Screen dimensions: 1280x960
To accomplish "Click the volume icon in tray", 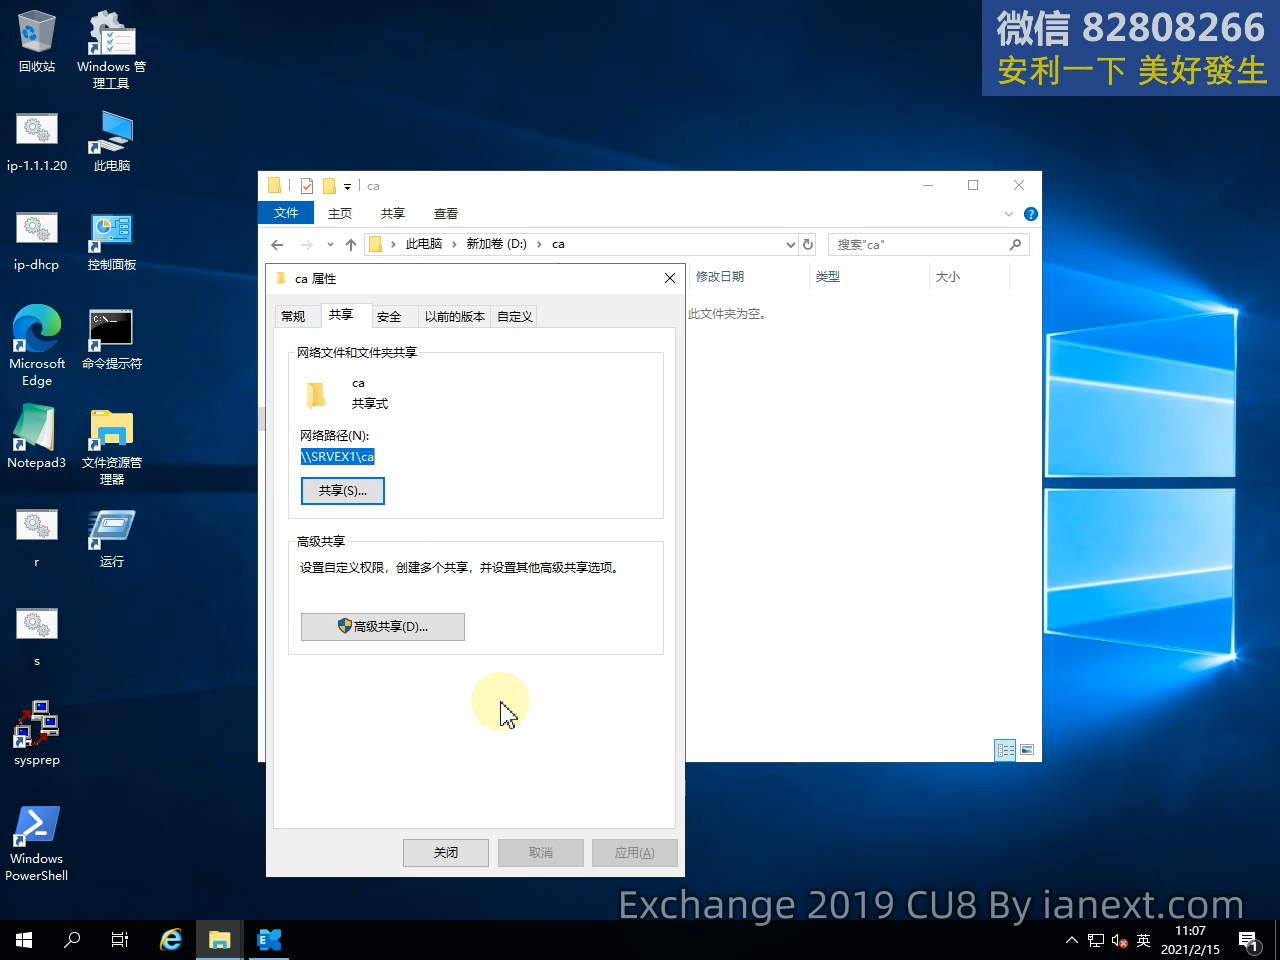I will [x=1120, y=940].
